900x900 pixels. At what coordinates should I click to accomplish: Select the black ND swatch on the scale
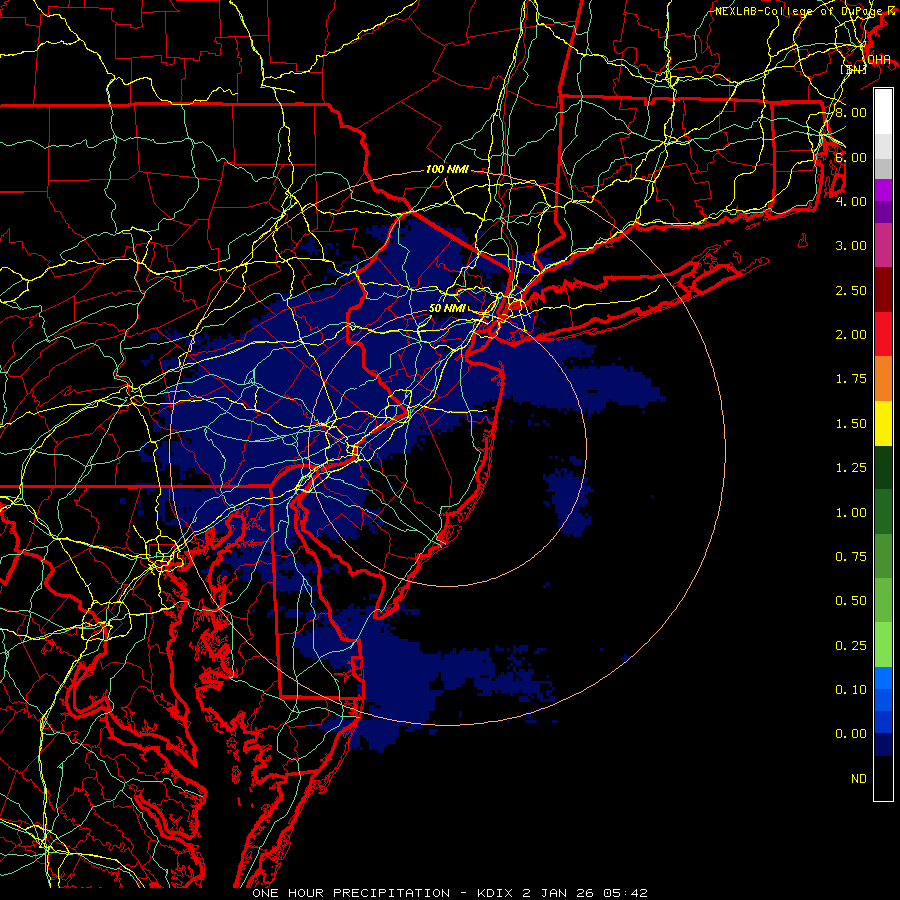click(x=883, y=778)
